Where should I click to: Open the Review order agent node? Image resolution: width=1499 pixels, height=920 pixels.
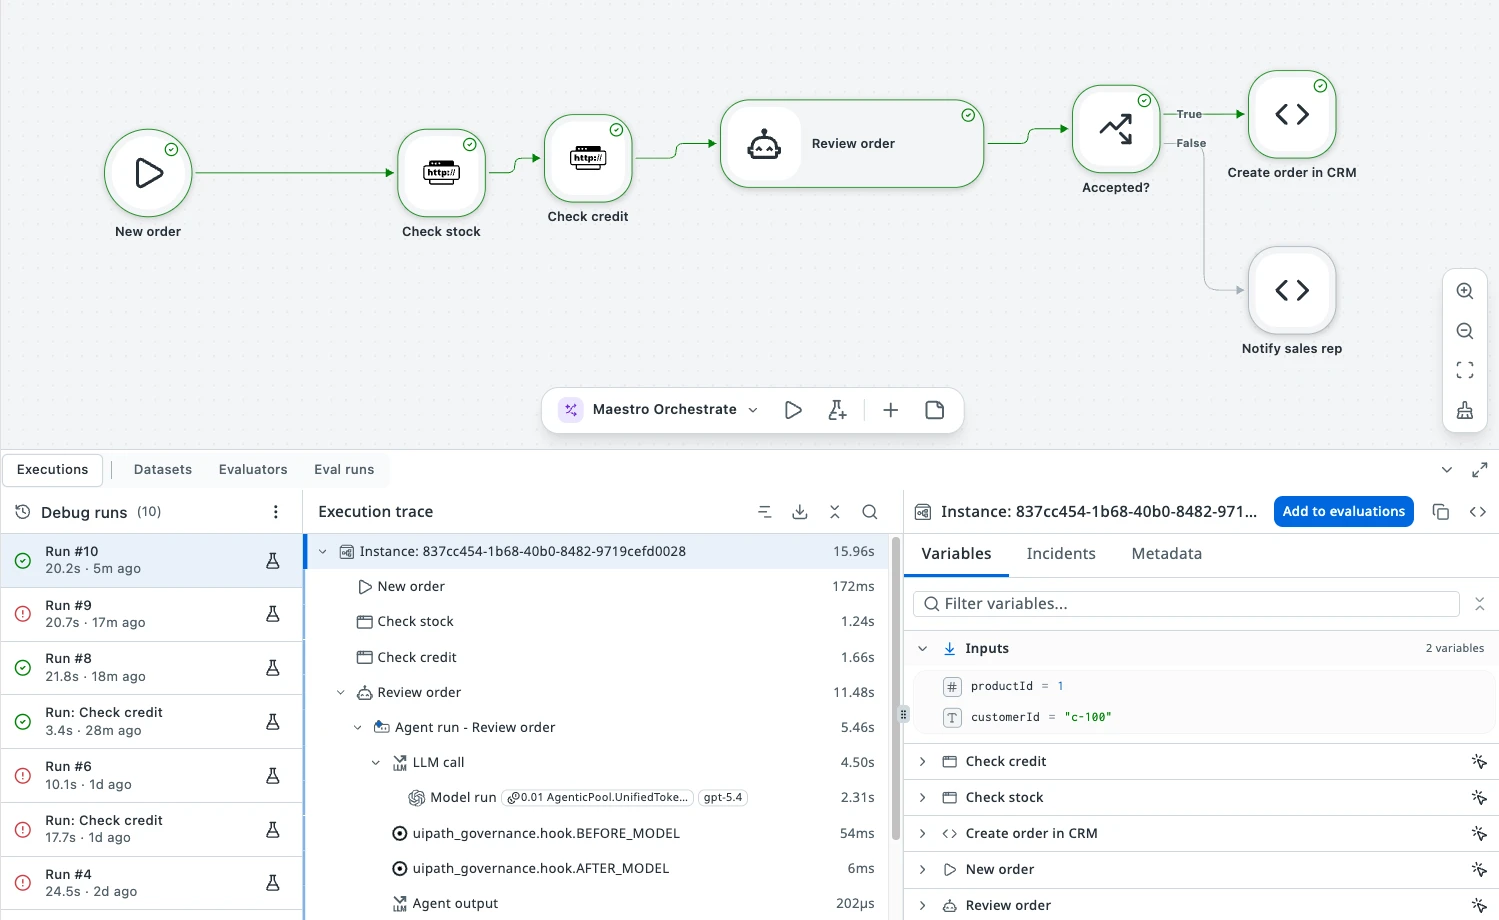coord(852,143)
